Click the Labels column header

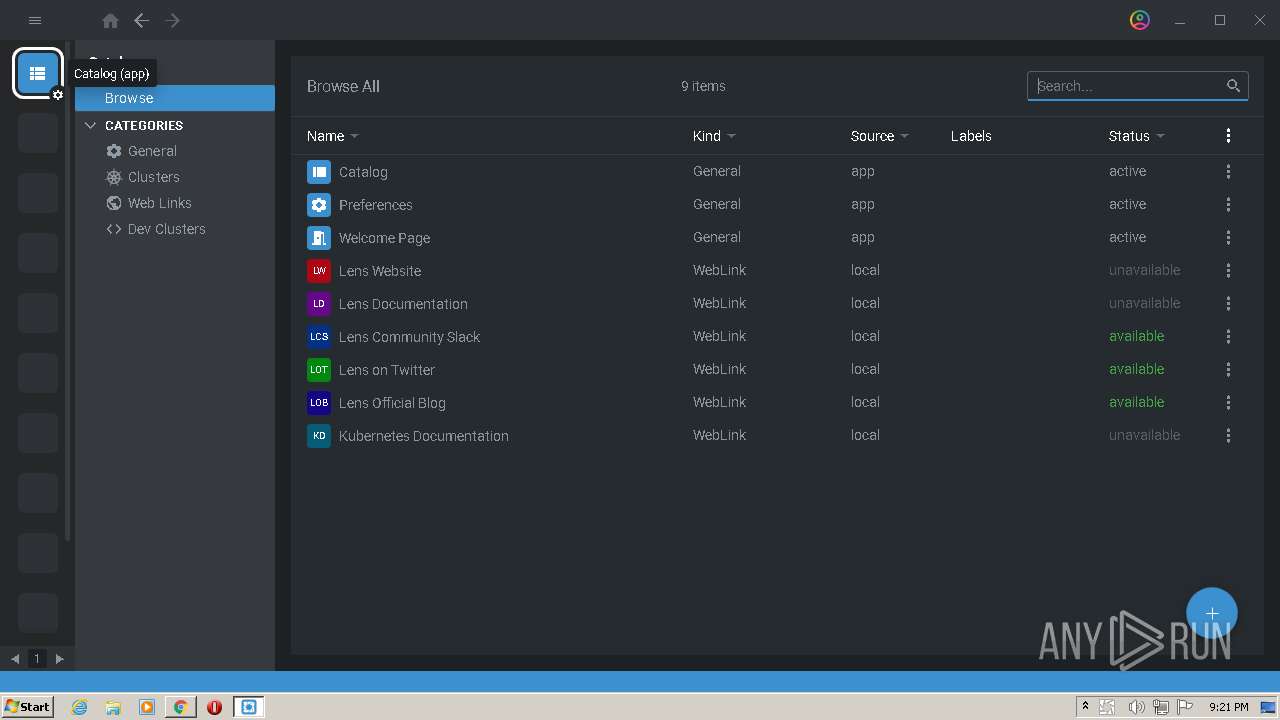tap(971, 136)
